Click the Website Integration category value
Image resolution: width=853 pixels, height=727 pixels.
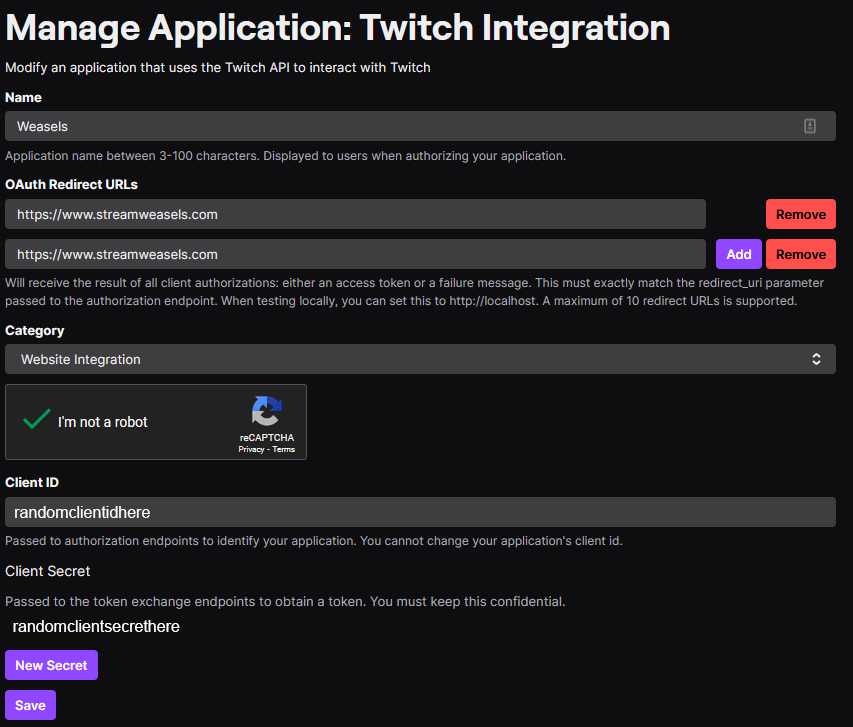click(x=81, y=360)
